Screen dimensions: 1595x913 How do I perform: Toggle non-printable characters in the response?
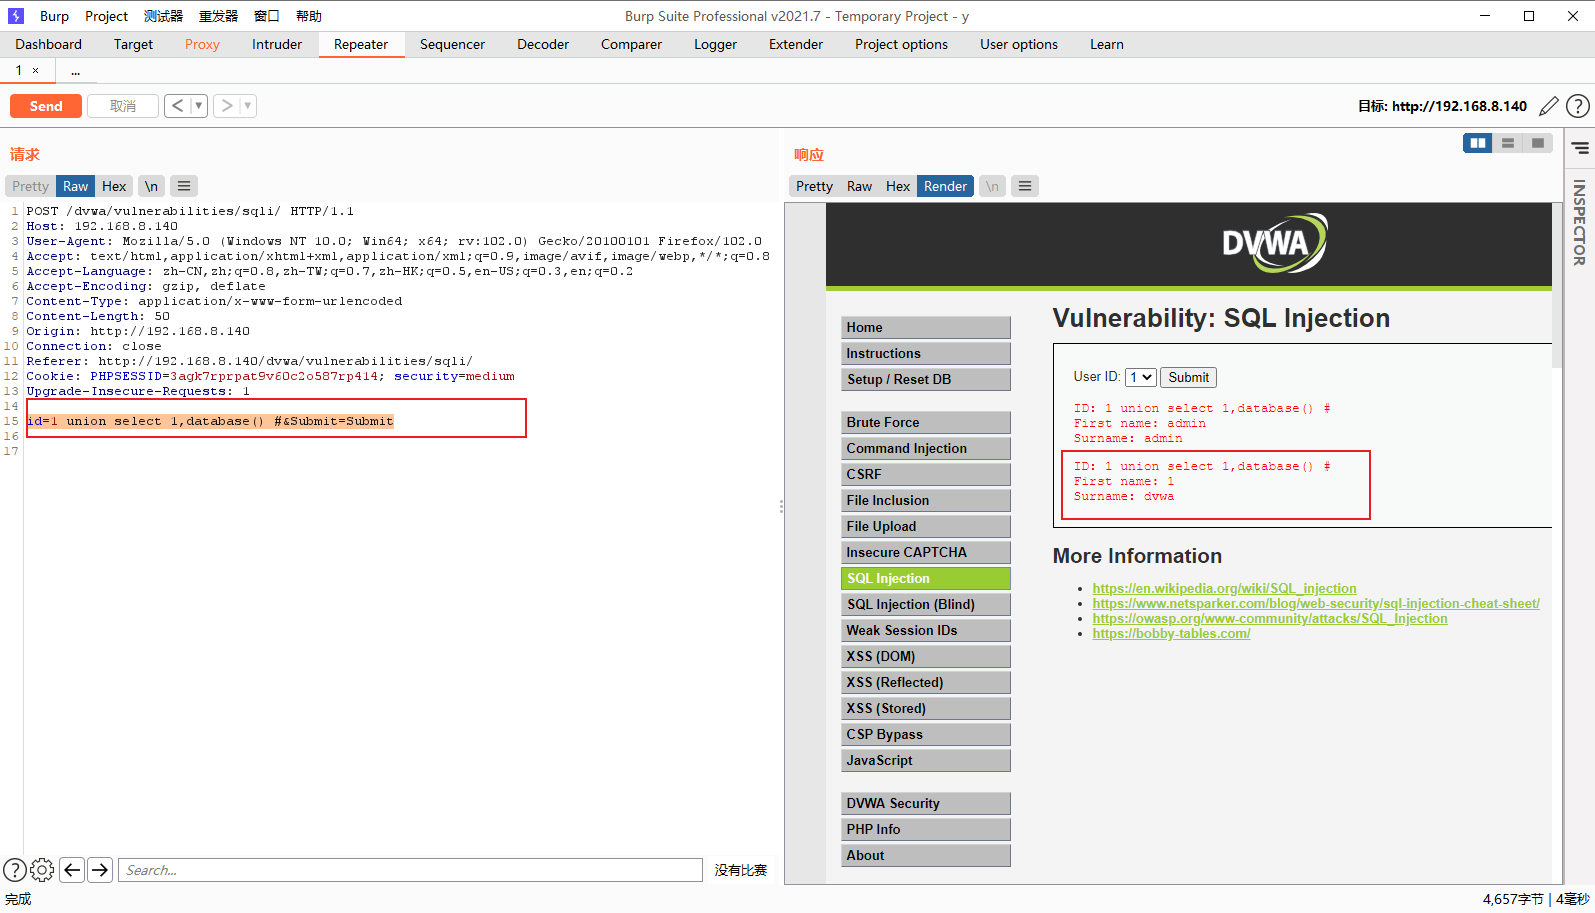992,186
